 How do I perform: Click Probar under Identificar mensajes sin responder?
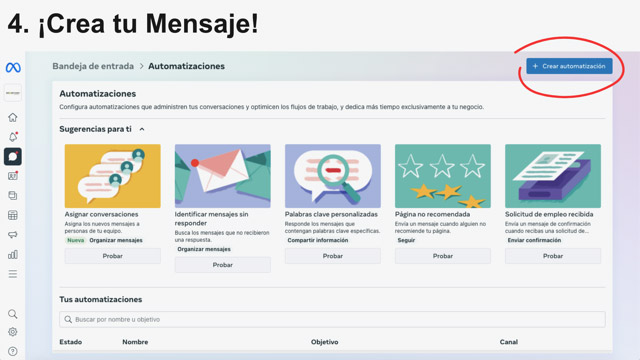tap(222, 265)
